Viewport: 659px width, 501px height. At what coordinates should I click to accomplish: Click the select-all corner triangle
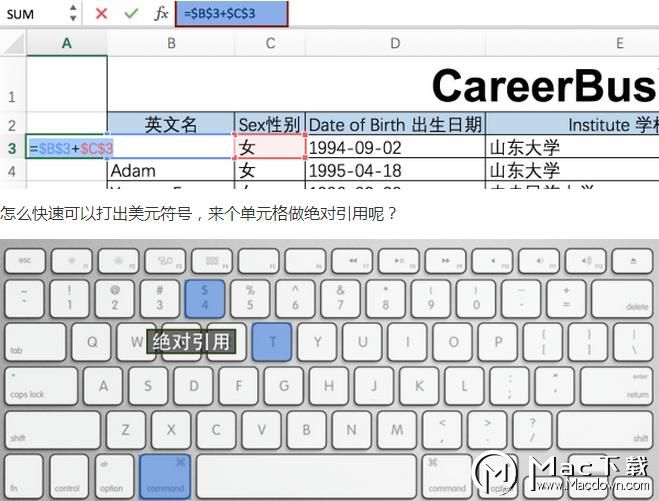pyautogui.click(x=14, y=44)
